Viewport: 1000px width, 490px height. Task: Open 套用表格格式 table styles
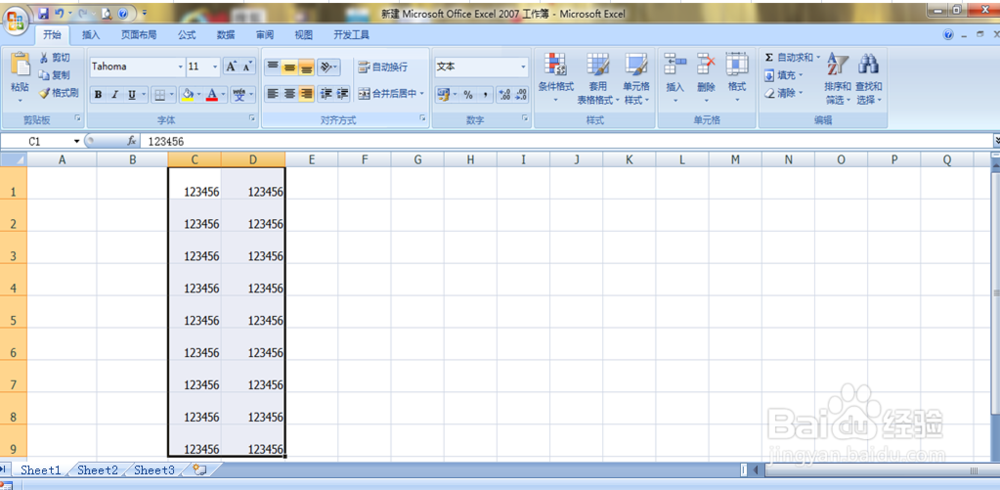(598, 79)
